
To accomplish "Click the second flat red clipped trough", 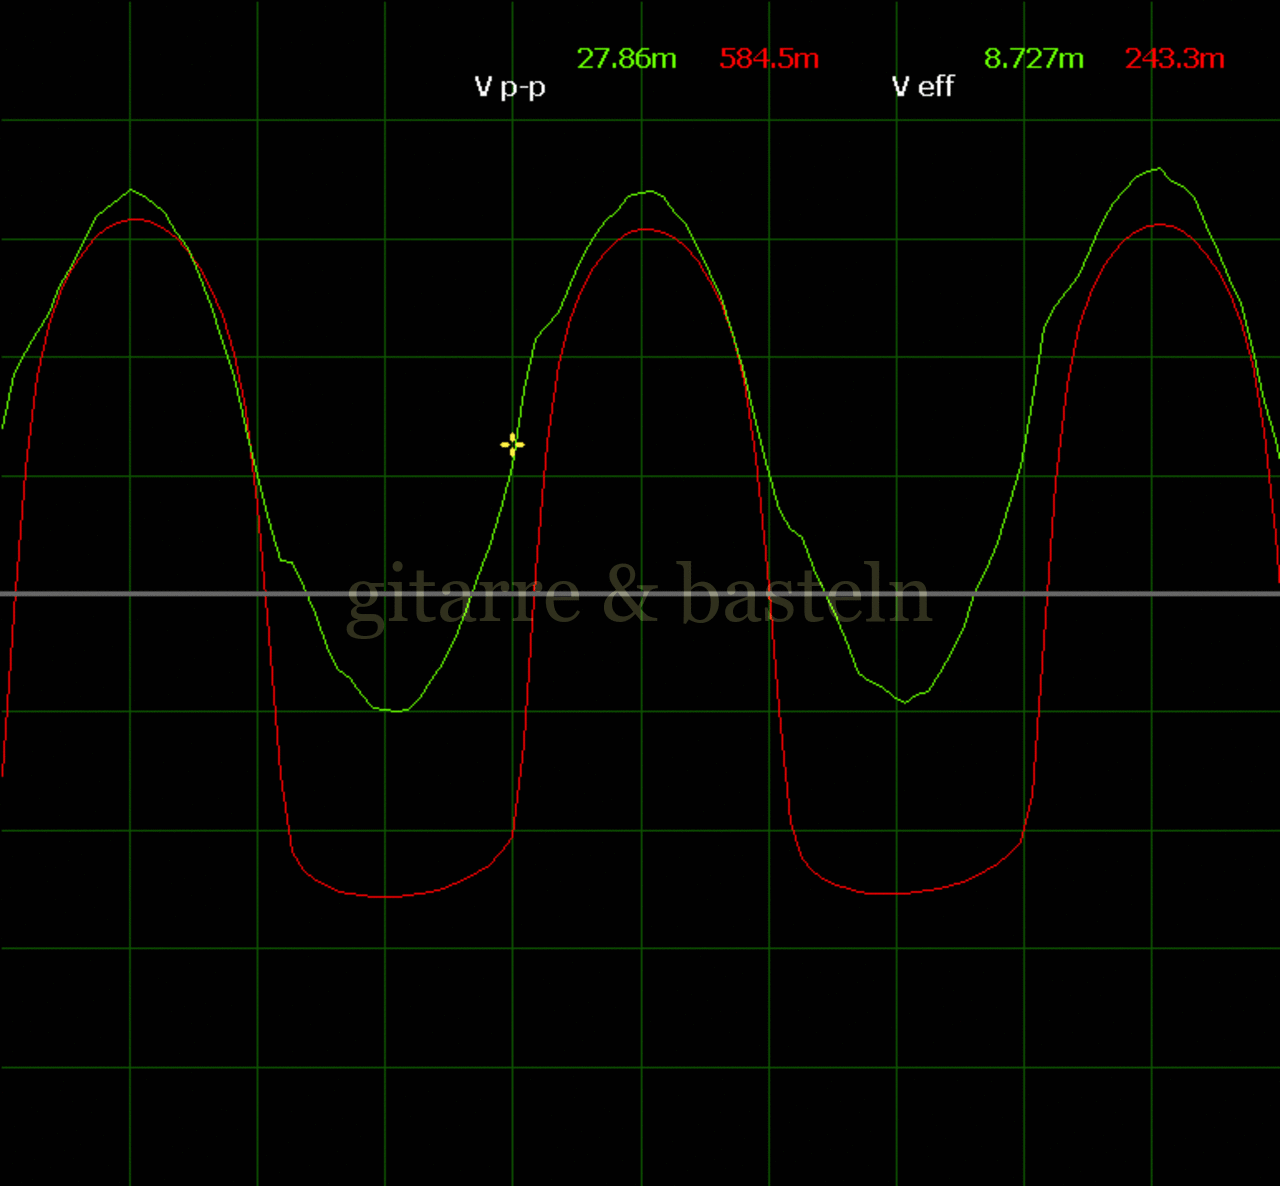I will [x=895, y=893].
